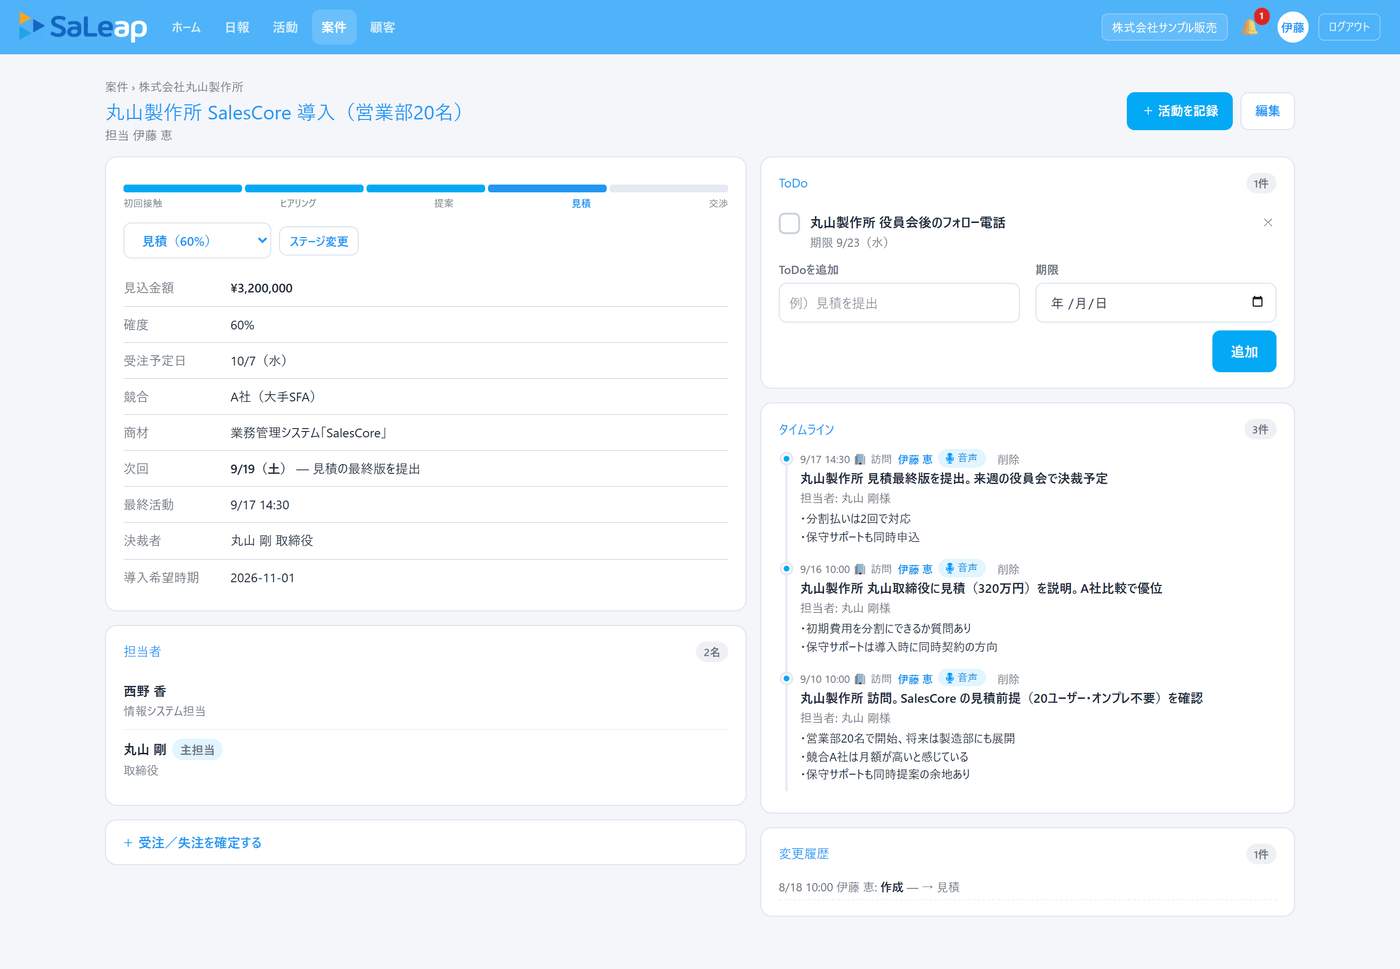Click the タイムライン count badge 3件

tap(1260, 430)
